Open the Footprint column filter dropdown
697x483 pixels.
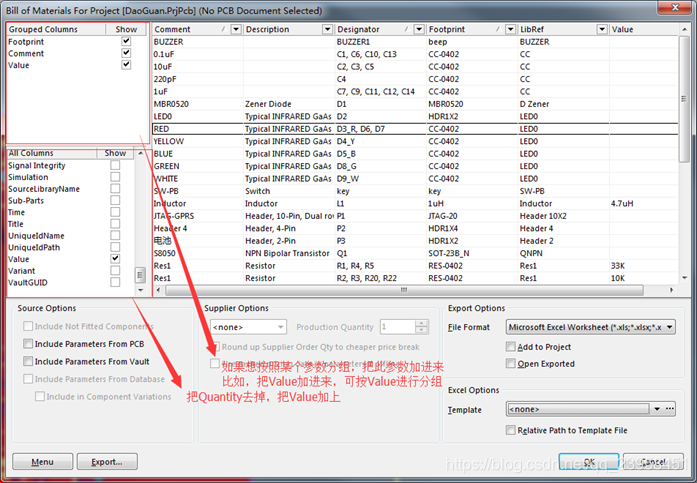coord(511,29)
